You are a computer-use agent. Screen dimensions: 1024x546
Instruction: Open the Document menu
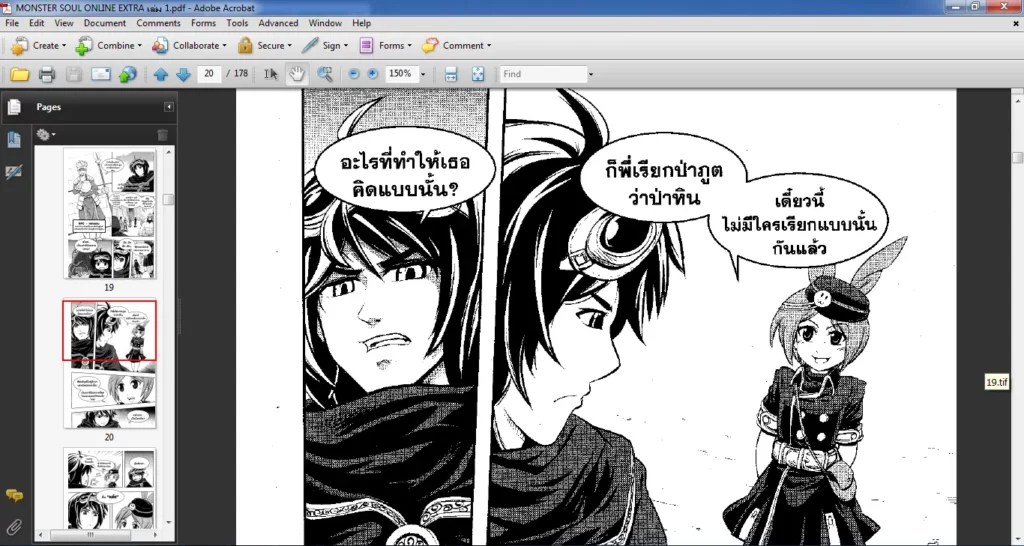104,23
